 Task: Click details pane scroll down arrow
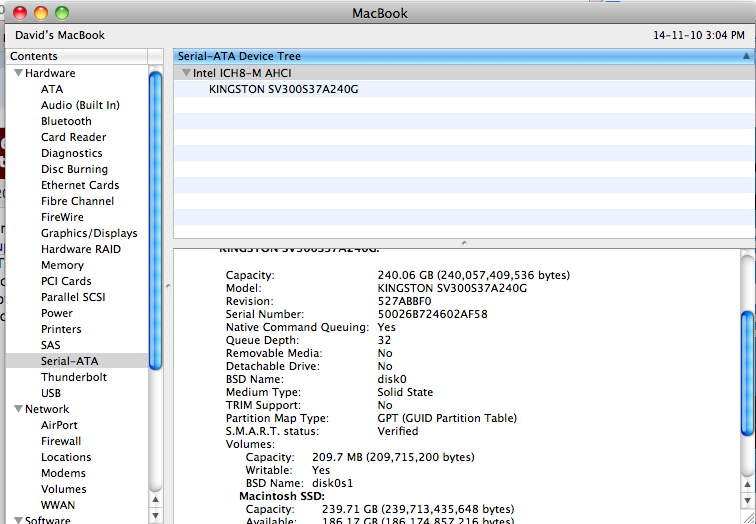747,500
